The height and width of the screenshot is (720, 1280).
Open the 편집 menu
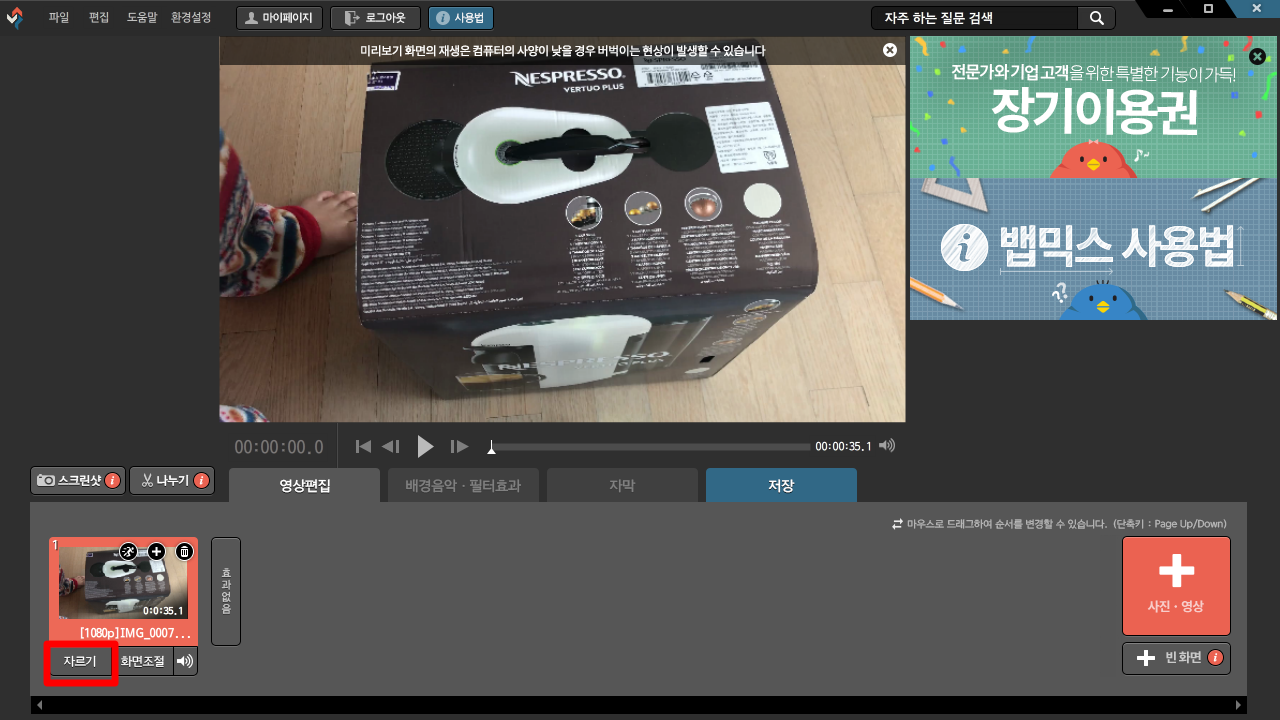(99, 18)
